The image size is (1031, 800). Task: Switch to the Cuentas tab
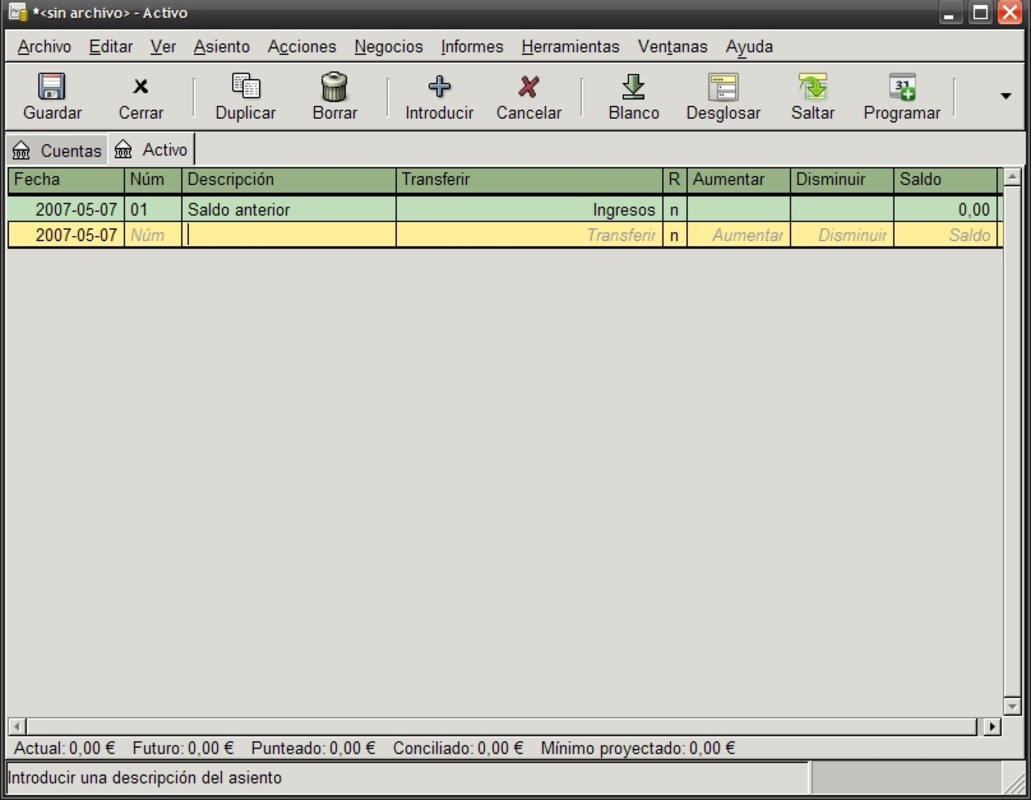[x=57, y=151]
